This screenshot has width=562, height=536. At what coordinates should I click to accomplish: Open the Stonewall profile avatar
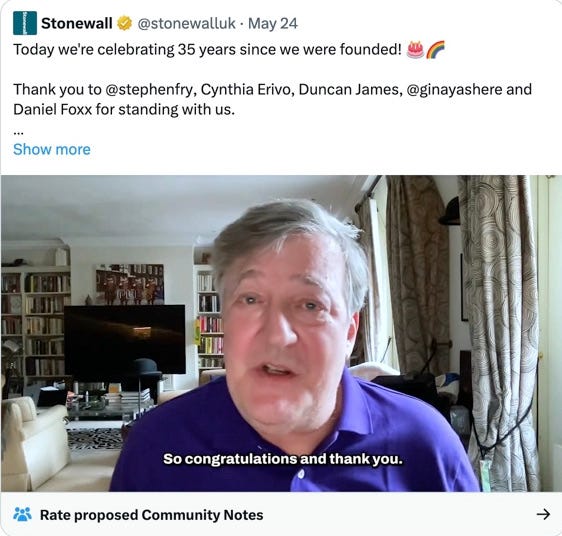point(25,23)
